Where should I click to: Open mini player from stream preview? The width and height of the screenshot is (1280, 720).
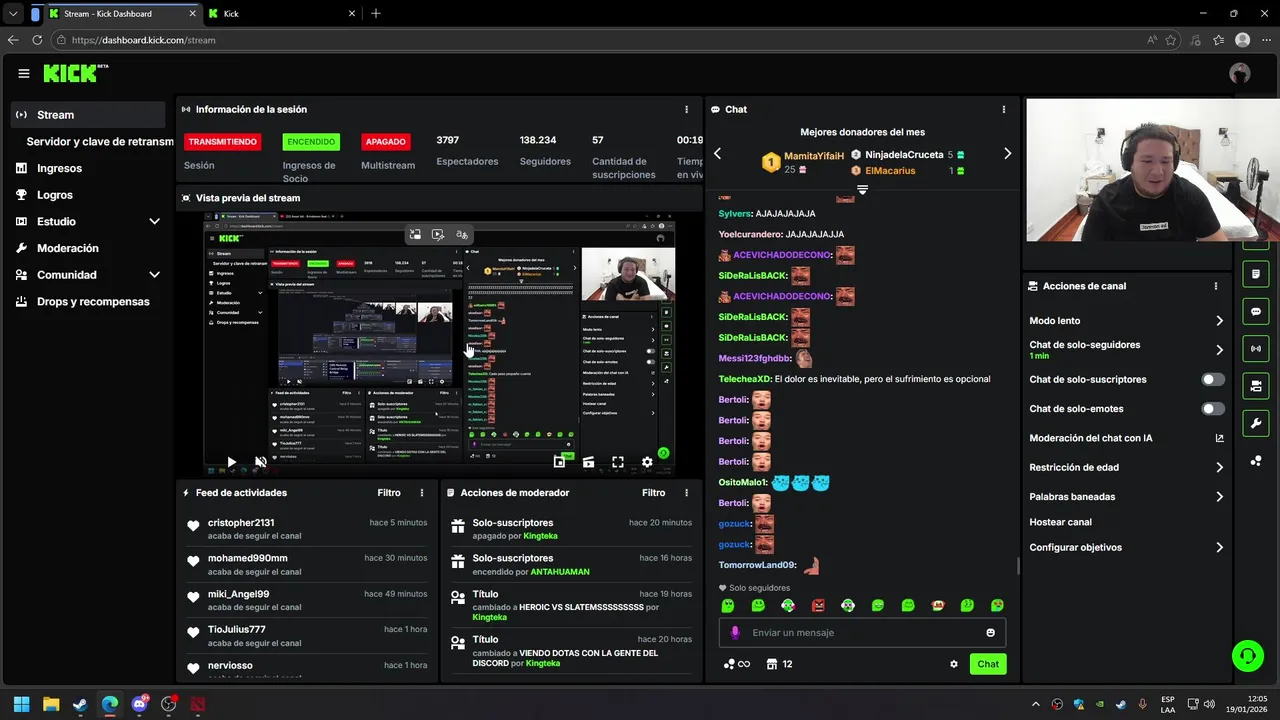tap(559, 462)
